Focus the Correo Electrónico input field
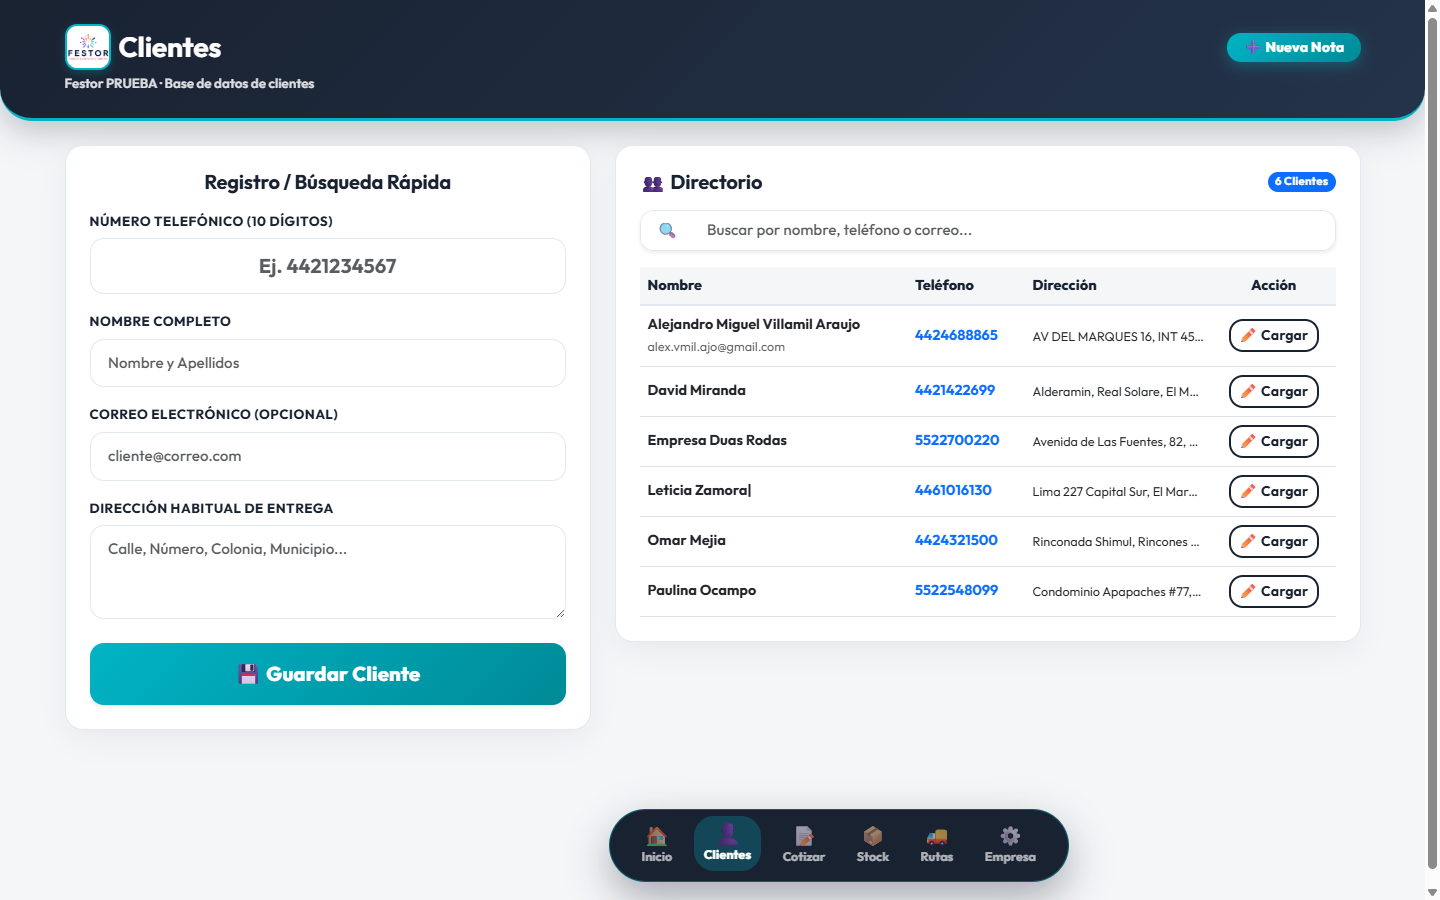Screen dimensions: 1440x900 [x=328, y=456]
